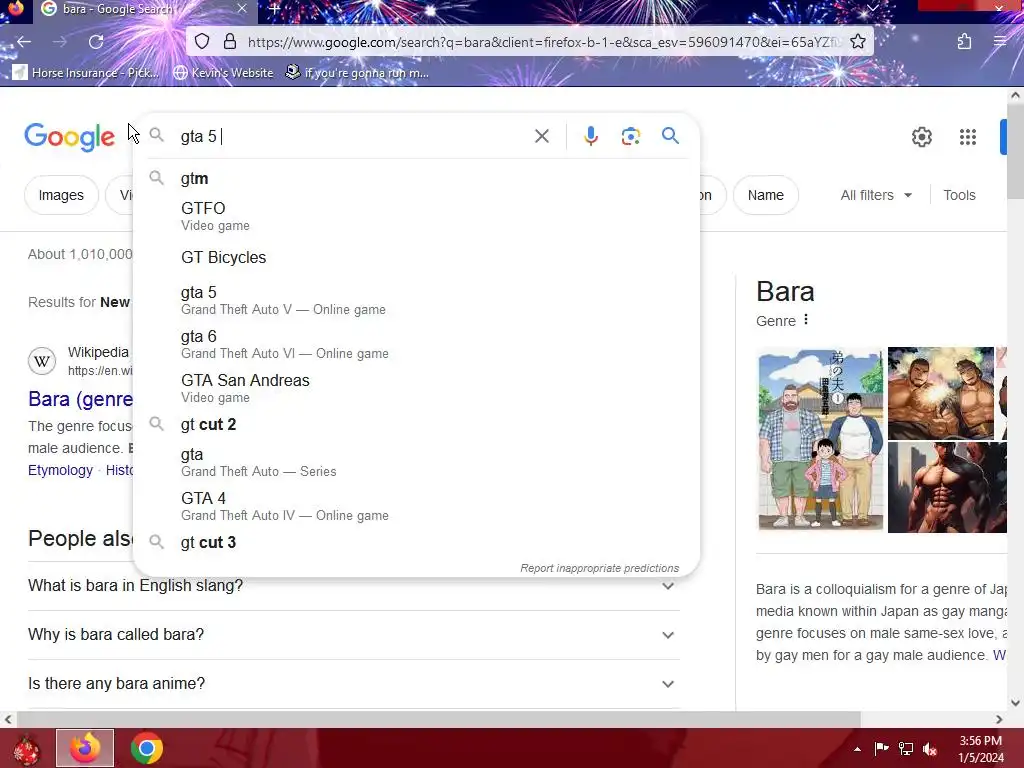Open the manga cover thumbnail in Bara panel
Image resolution: width=1024 pixels, height=768 pixels.
820,440
